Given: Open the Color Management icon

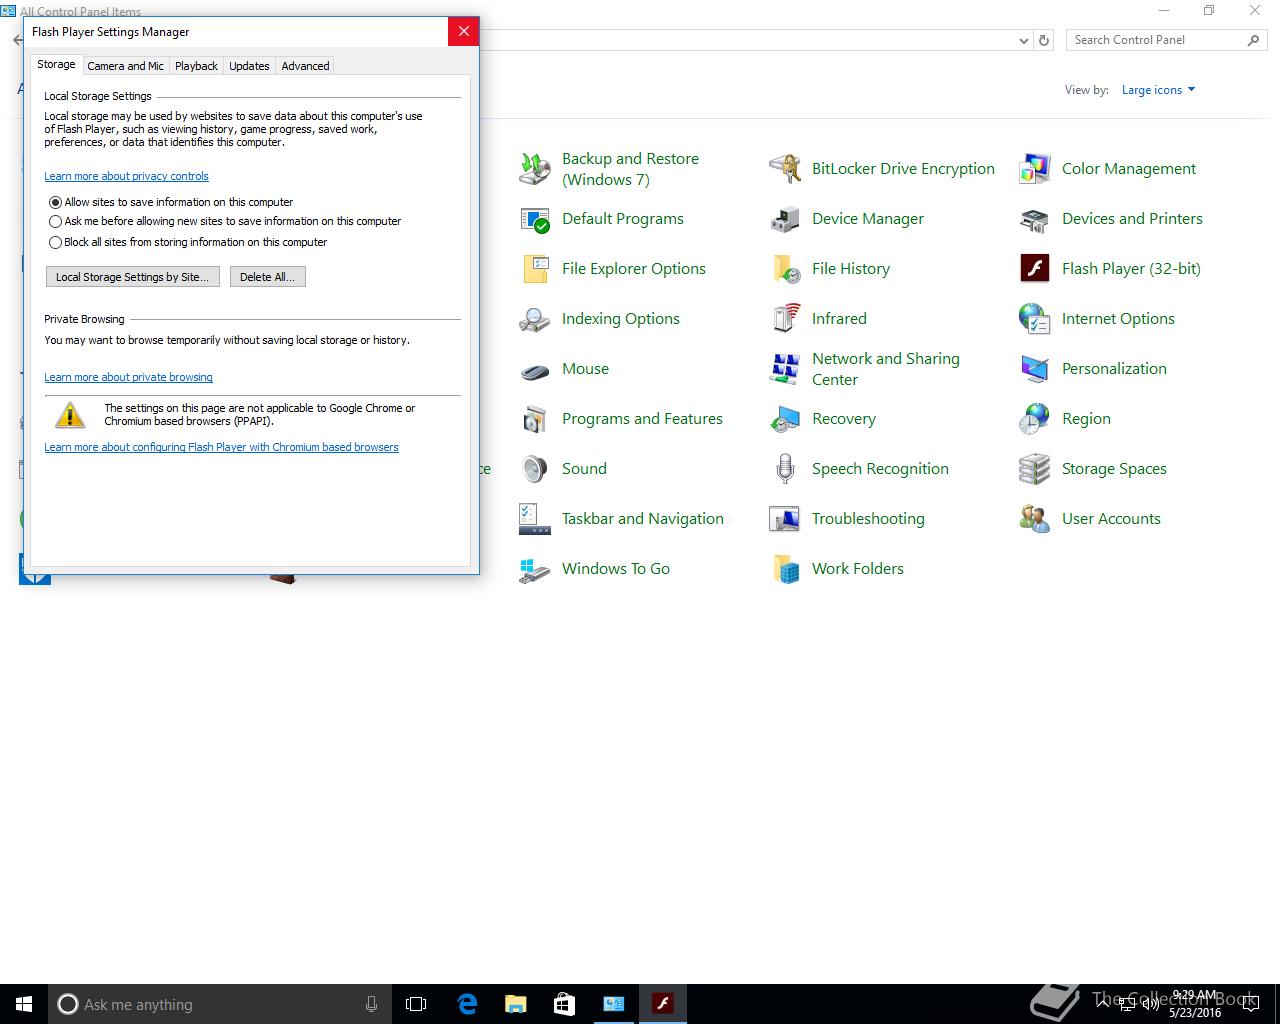Looking at the screenshot, I should pos(1035,169).
